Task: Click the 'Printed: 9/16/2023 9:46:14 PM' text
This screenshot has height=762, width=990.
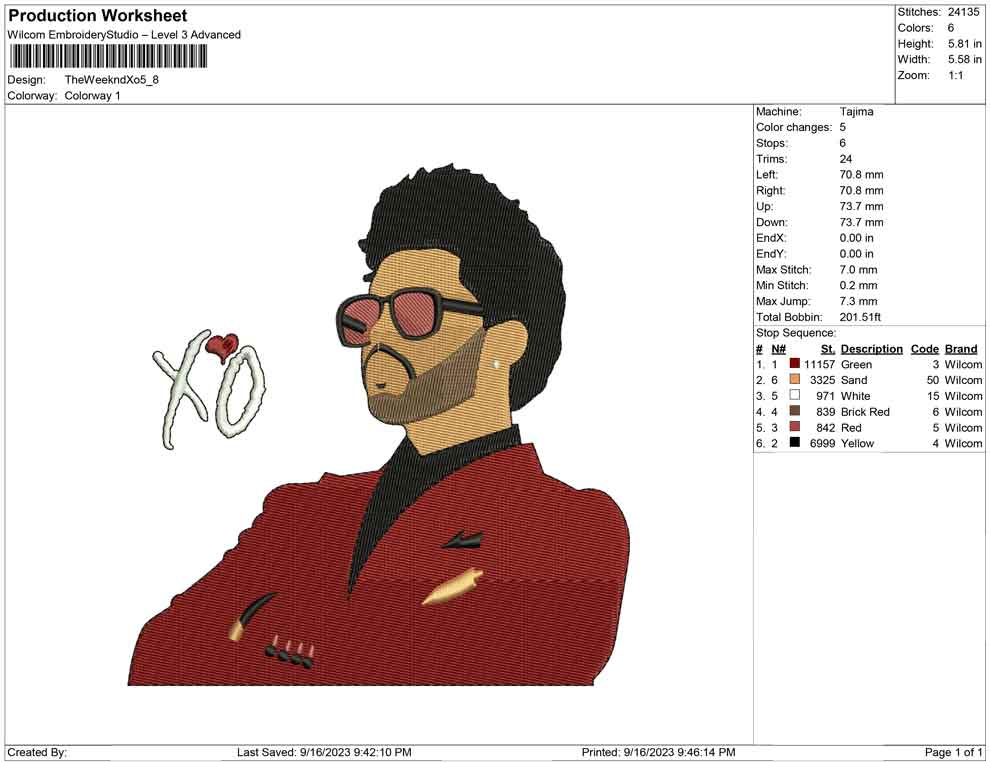Action: coord(659,752)
